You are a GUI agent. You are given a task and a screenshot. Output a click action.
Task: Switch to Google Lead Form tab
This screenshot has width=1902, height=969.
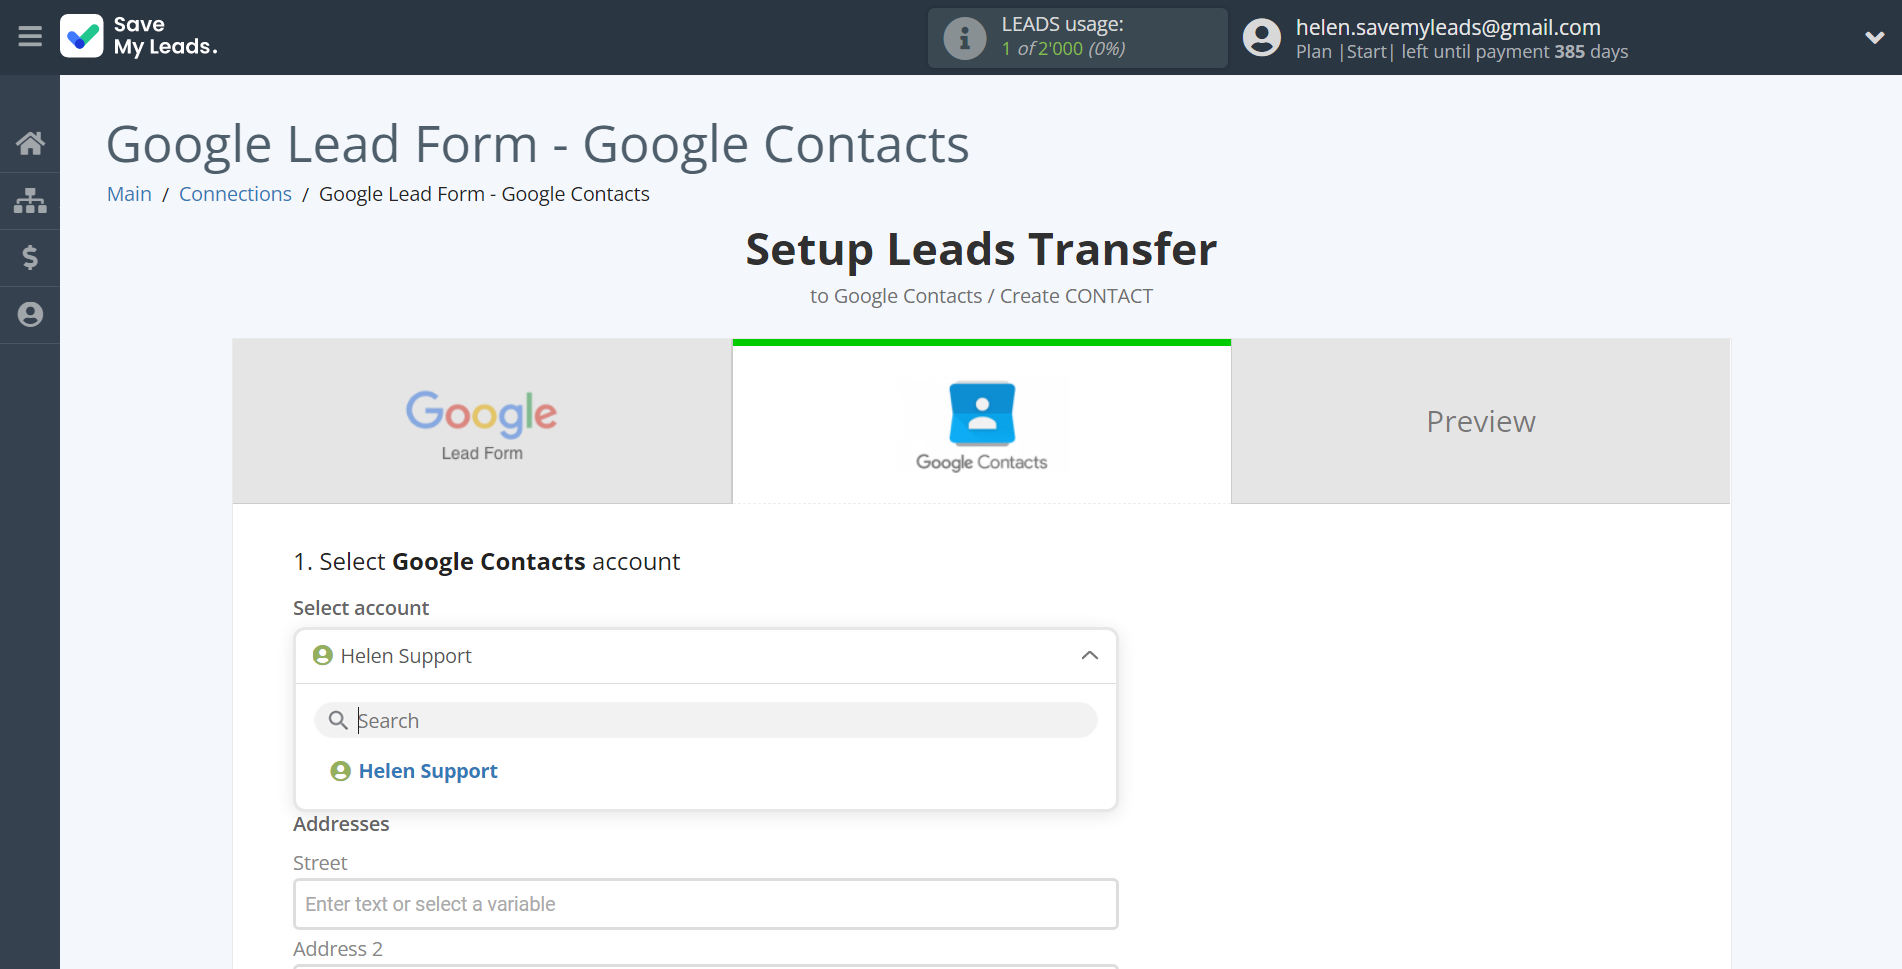(482, 421)
